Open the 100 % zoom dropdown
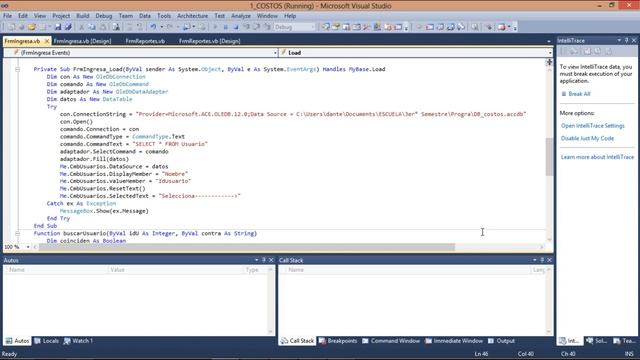The height and width of the screenshot is (360, 640). coord(28,247)
